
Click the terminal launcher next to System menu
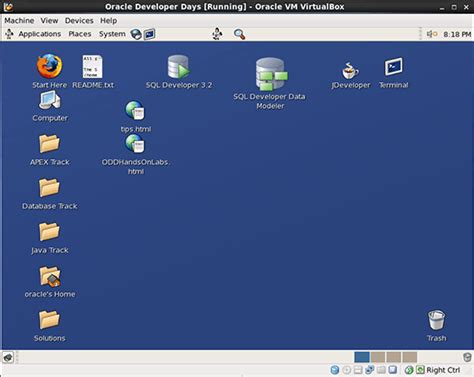pyautogui.click(x=149, y=34)
